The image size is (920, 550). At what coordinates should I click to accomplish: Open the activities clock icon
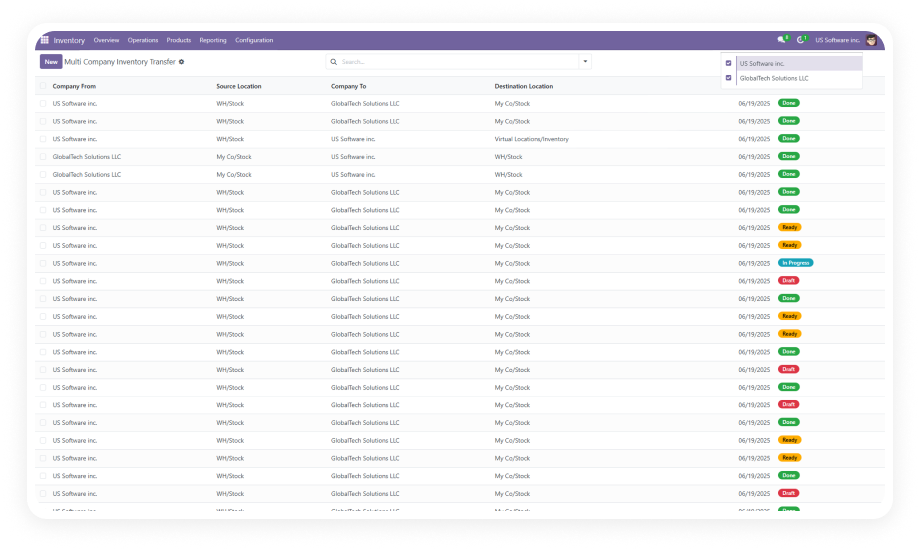coord(800,40)
